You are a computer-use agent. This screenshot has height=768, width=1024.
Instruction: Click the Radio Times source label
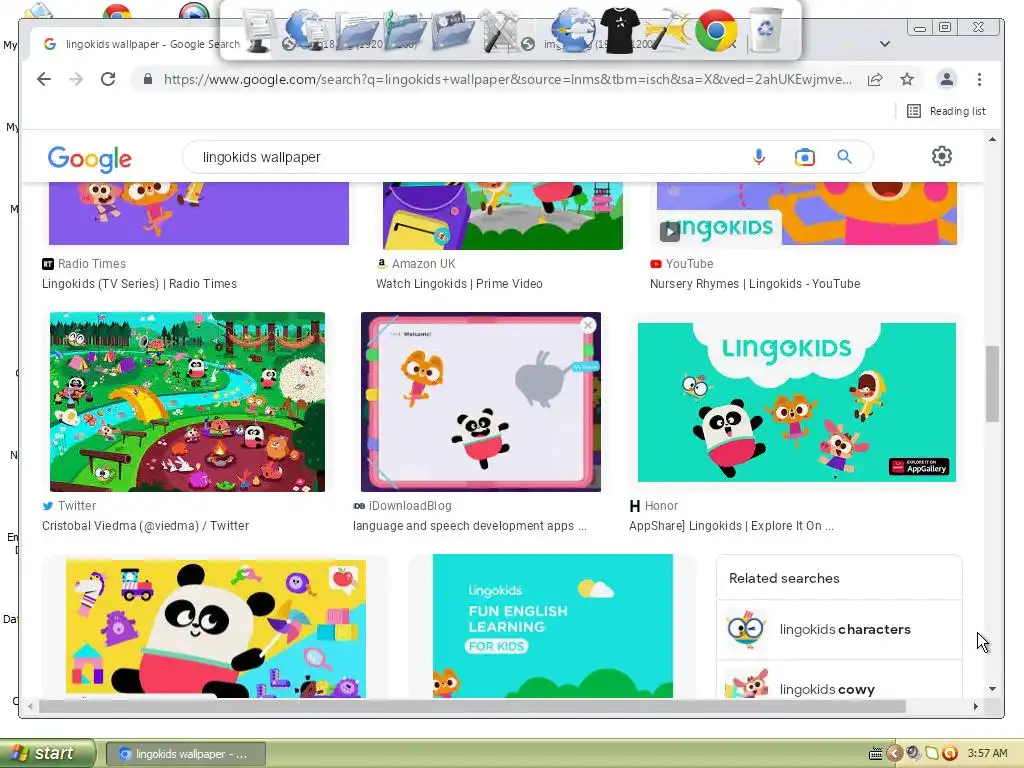tap(91, 264)
